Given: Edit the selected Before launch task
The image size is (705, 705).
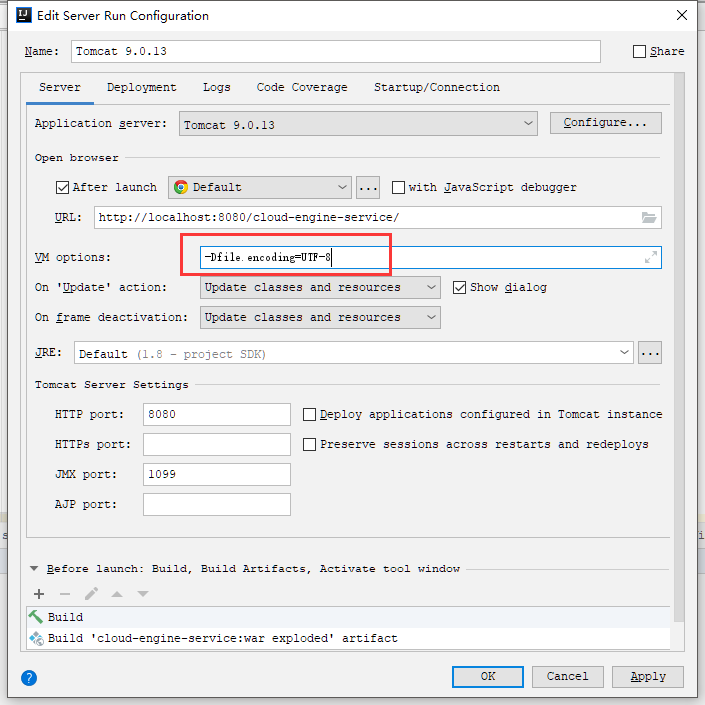Looking at the screenshot, I should tap(91, 594).
